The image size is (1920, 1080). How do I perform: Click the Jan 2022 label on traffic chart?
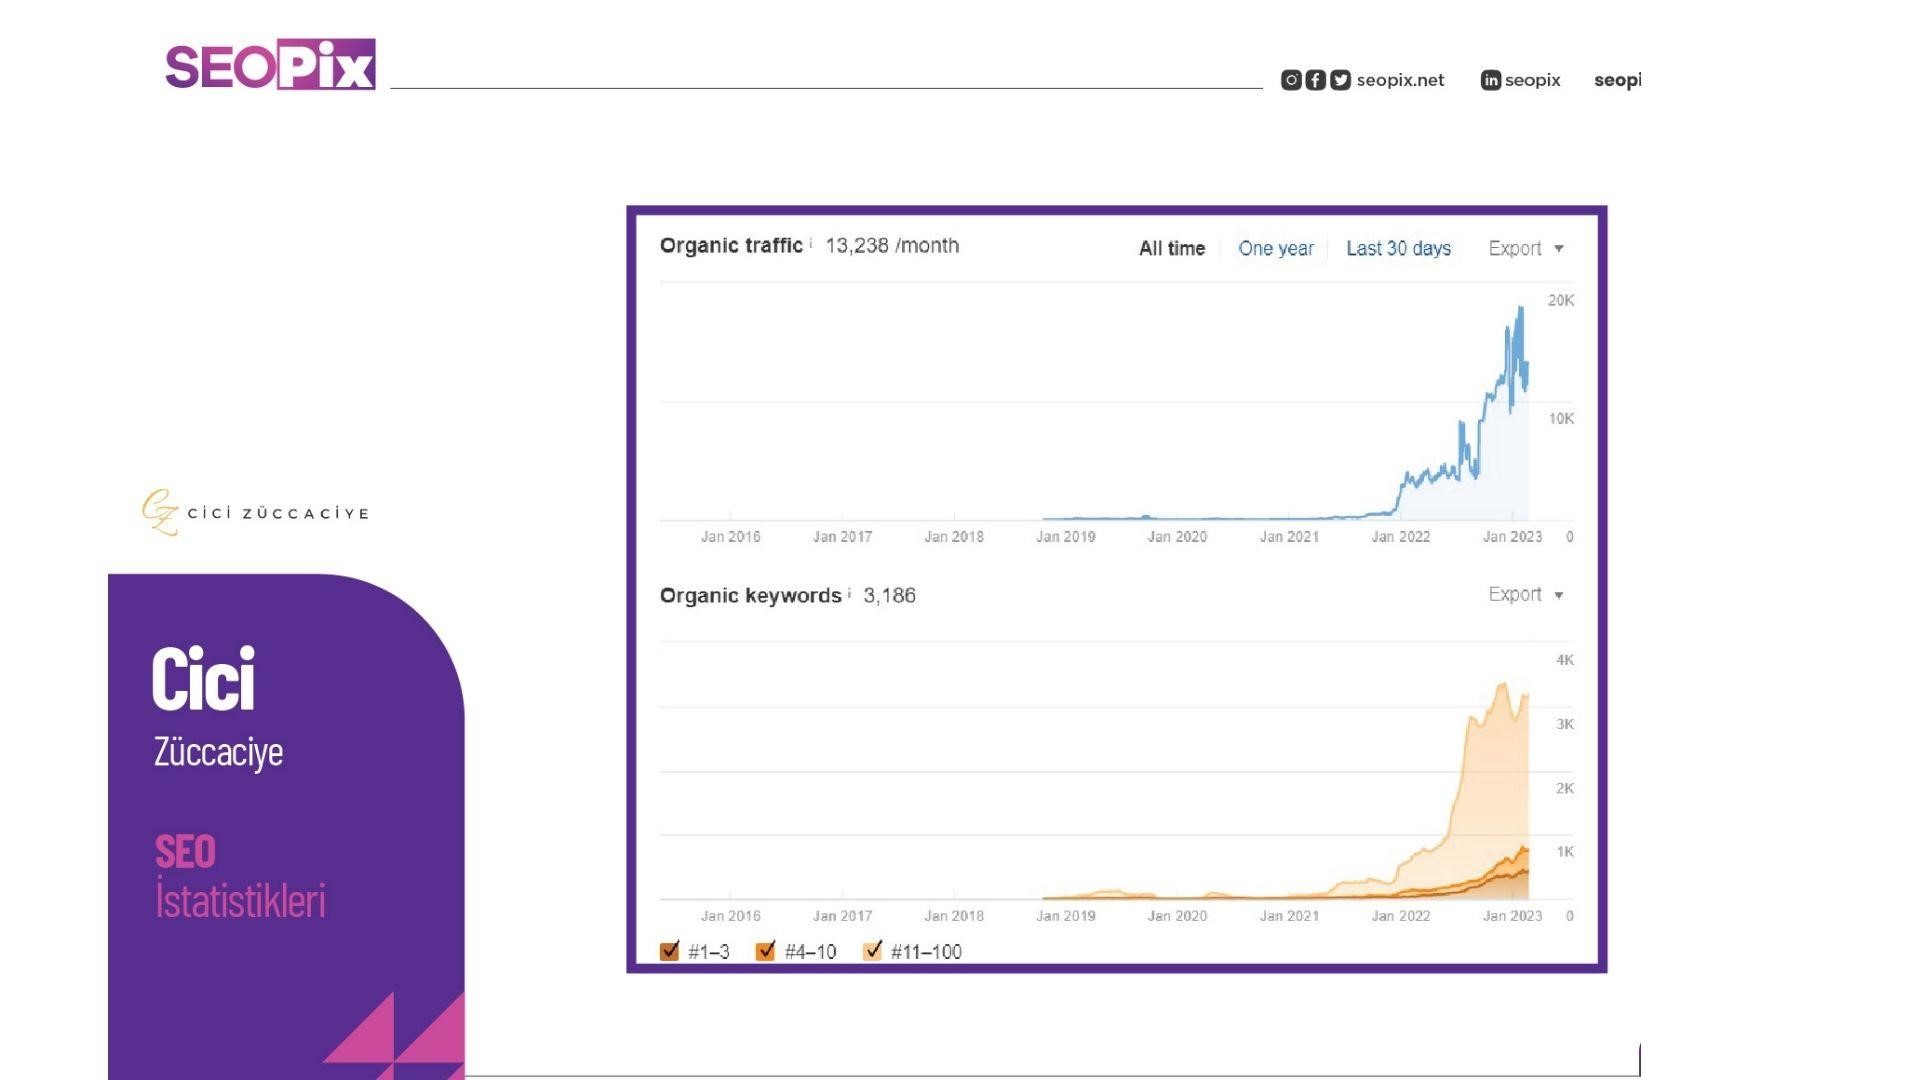click(x=1400, y=537)
